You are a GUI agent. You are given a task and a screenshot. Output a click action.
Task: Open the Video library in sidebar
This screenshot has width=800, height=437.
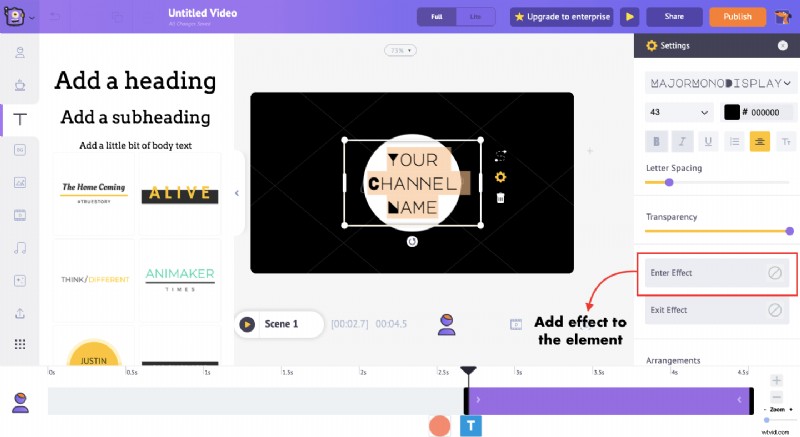click(20, 215)
